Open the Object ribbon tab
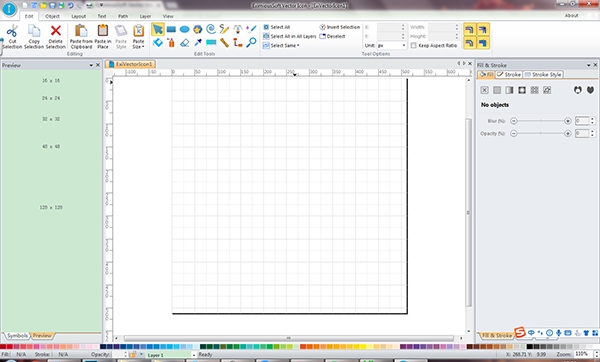This screenshot has height=362, width=600. pyautogui.click(x=52, y=16)
